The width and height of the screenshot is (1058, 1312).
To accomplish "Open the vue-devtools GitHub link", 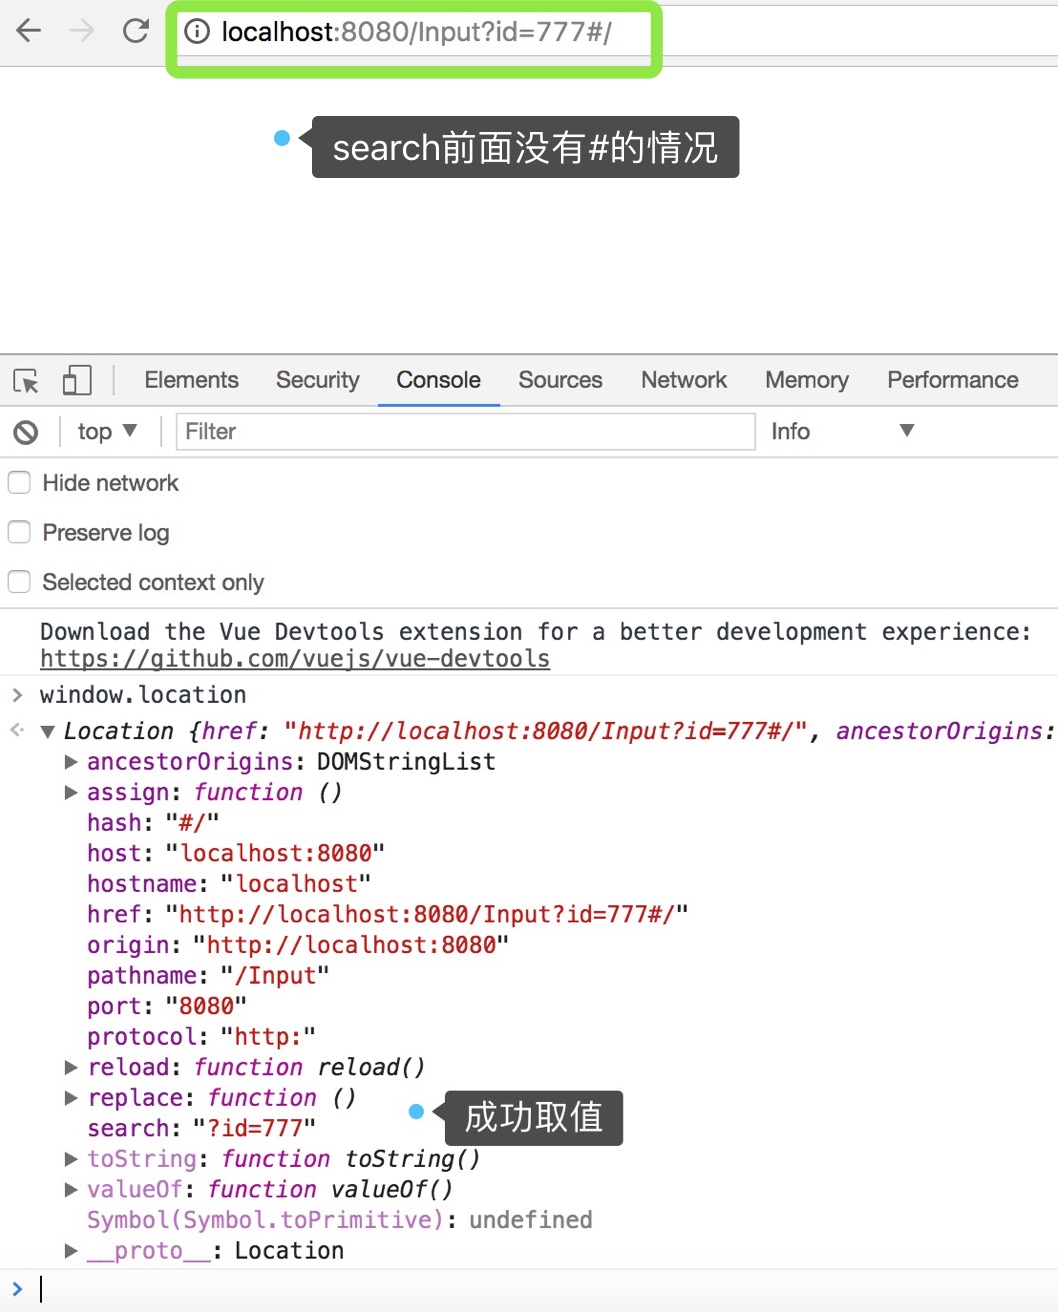I will click(x=295, y=659).
